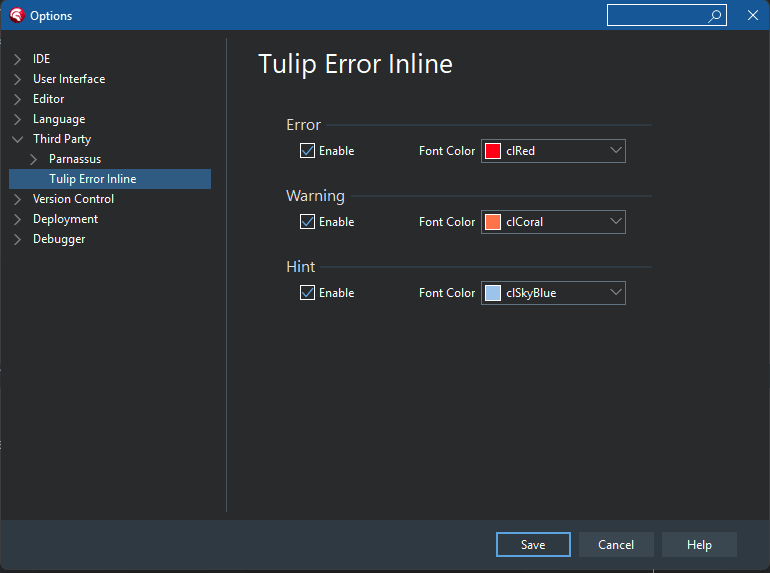Click the search magnifier icon
Viewport: 770px width, 573px height.
click(x=715, y=16)
